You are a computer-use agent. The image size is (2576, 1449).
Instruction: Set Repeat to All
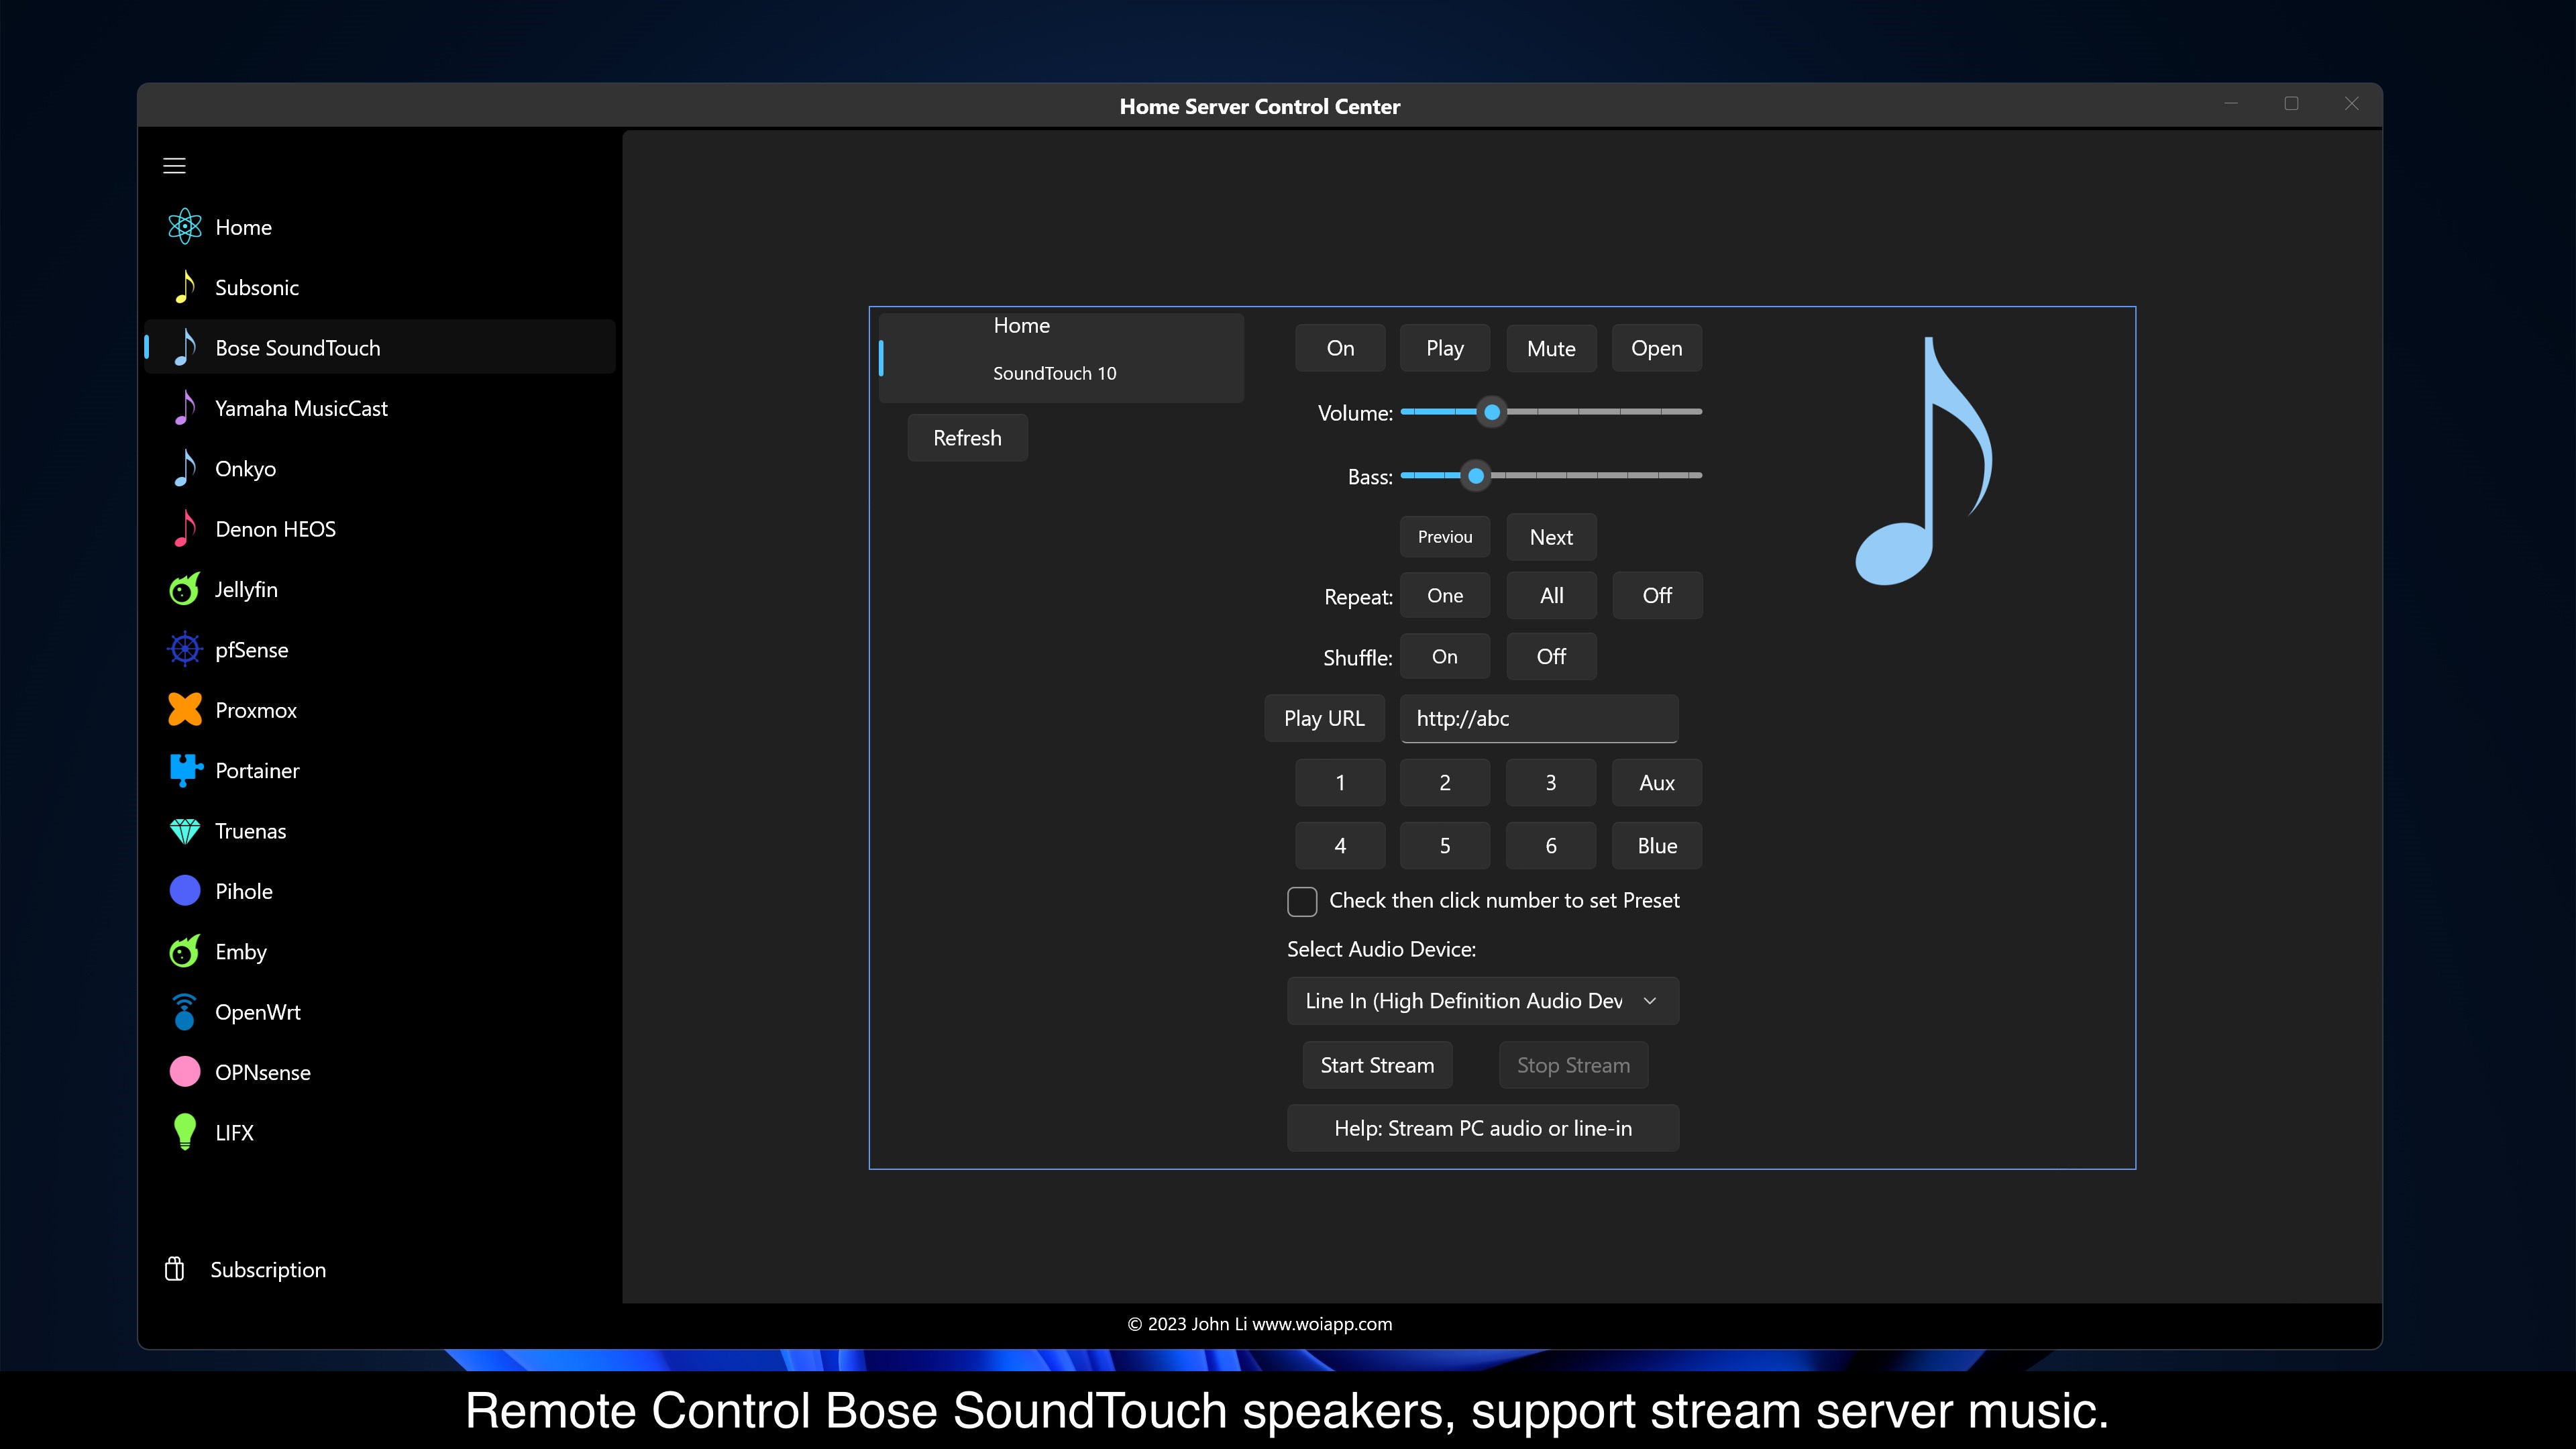pyautogui.click(x=1551, y=596)
